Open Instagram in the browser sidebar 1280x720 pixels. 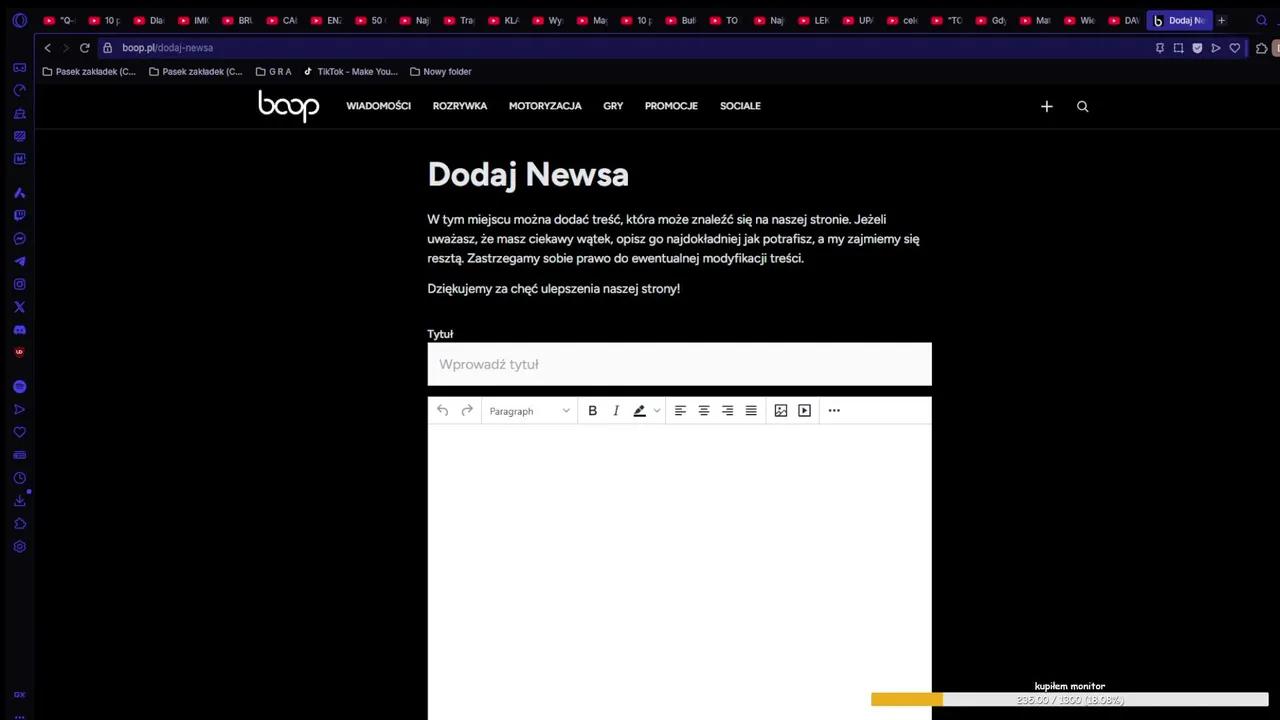click(19, 284)
